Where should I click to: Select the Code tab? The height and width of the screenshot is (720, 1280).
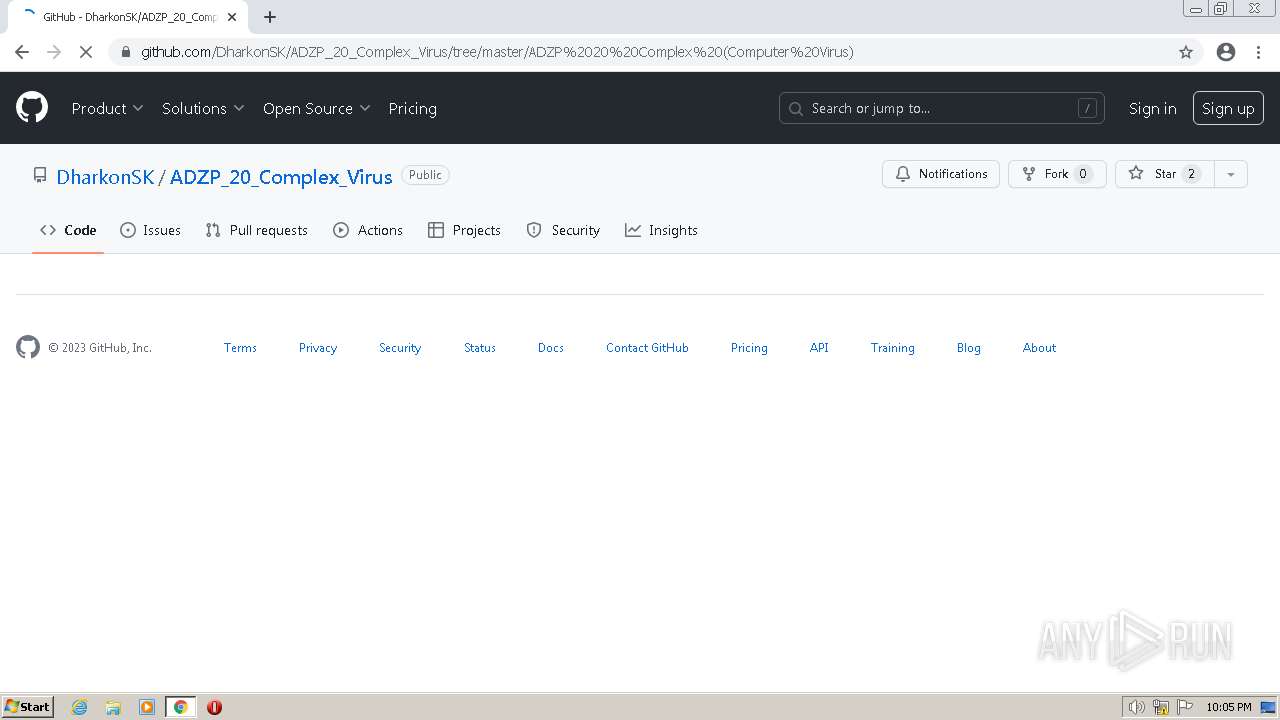[x=68, y=230]
